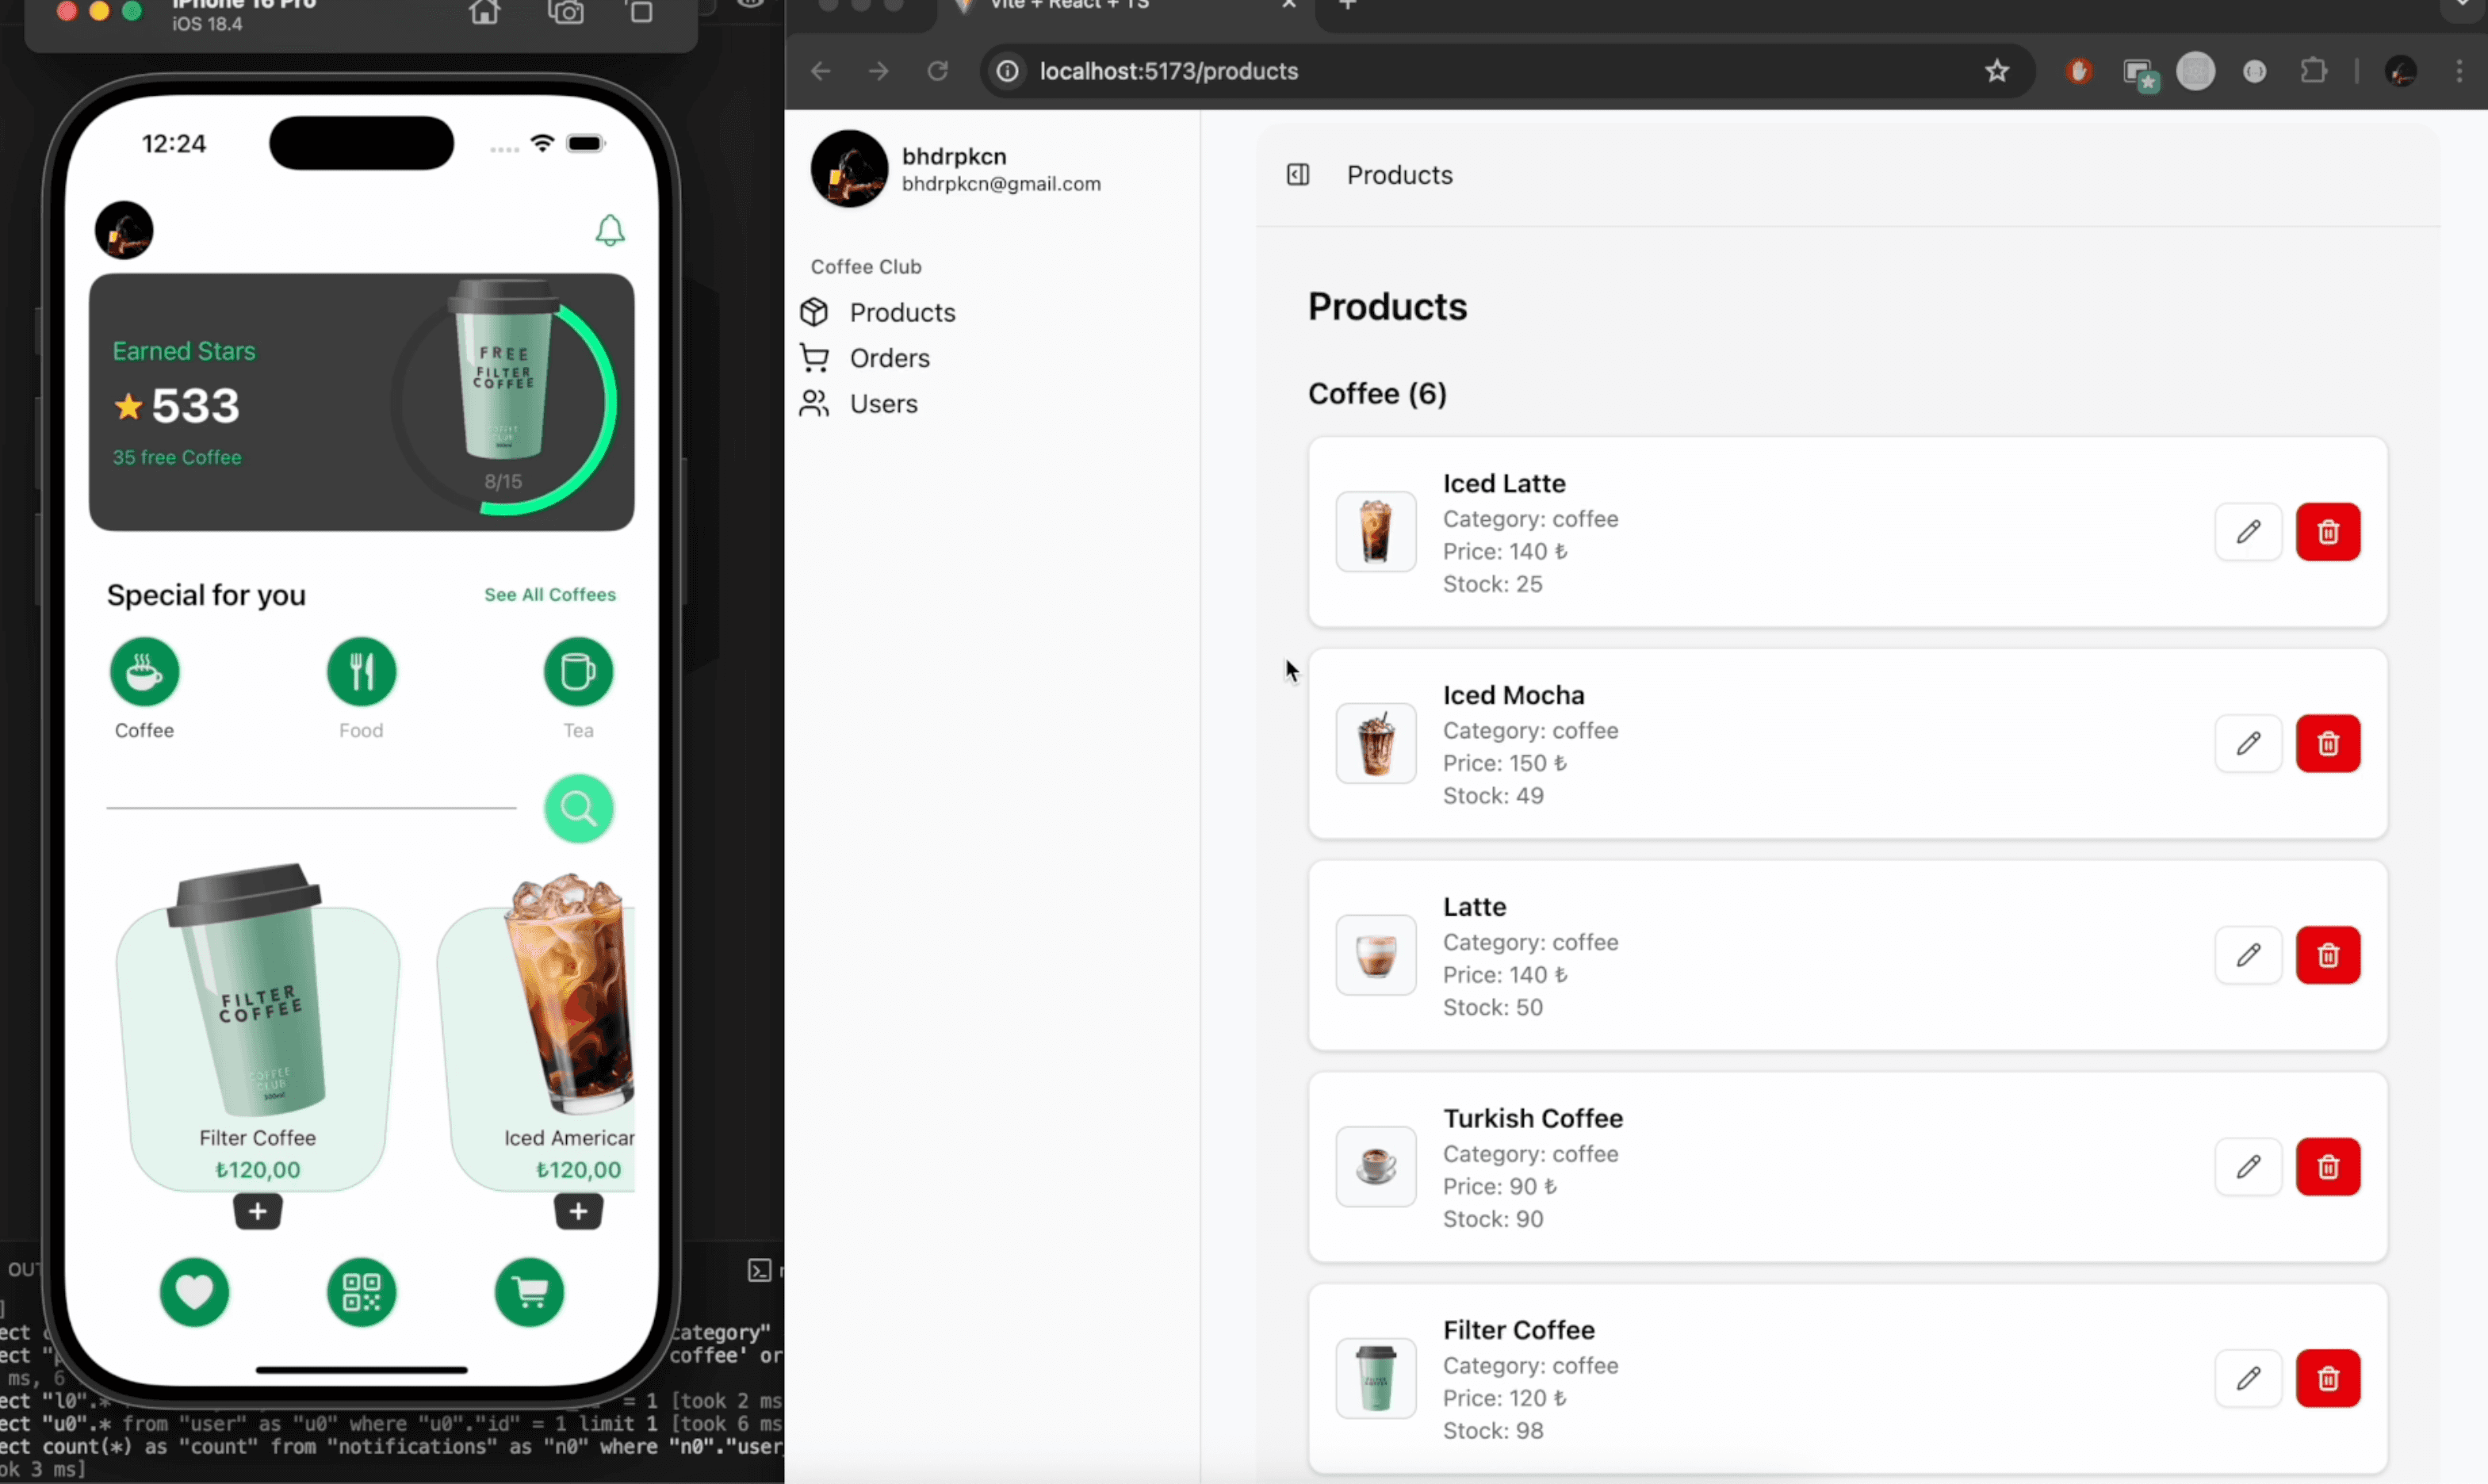2488x1484 pixels.
Task: Open the QR code scanner button
Action: [x=361, y=1292]
